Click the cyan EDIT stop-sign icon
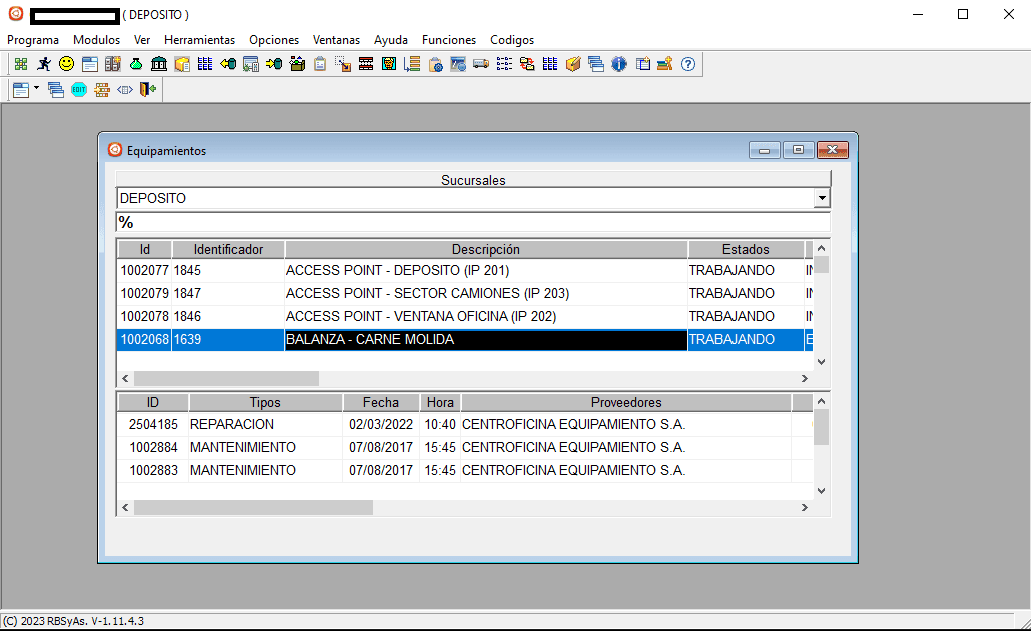Screen dimensions: 1031x631 tap(79, 89)
